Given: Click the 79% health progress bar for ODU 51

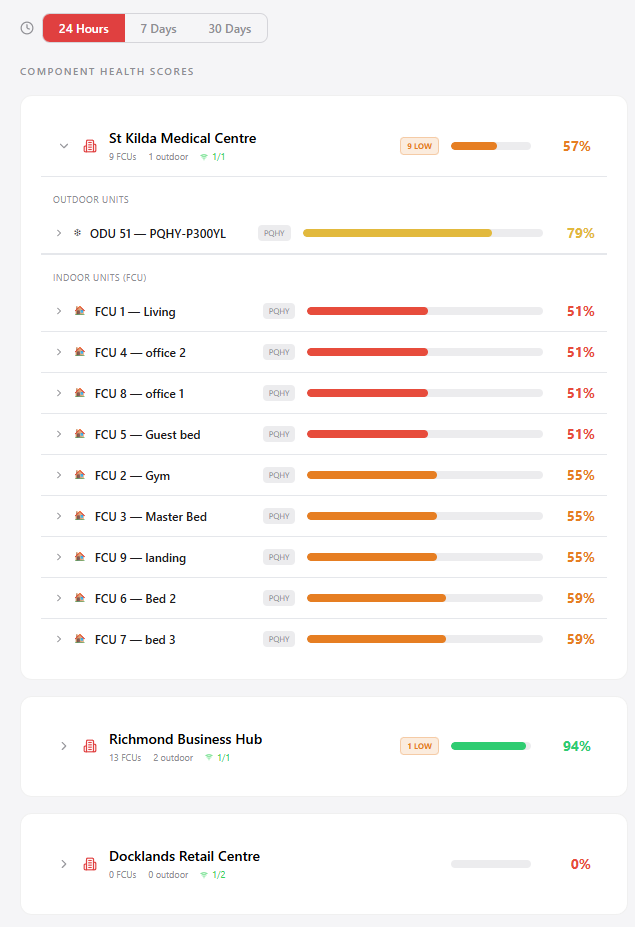Looking at the screenshot, I should pyautogui.click(x=422, y=233).
